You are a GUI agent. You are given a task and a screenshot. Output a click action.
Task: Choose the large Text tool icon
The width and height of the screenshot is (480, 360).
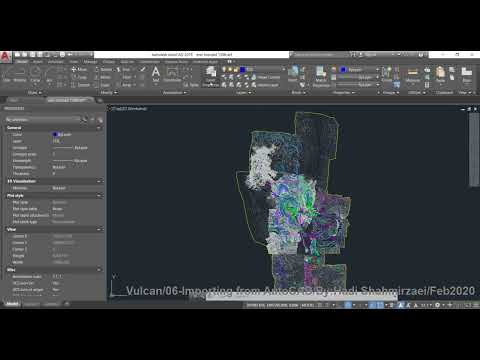coord(156,74)
